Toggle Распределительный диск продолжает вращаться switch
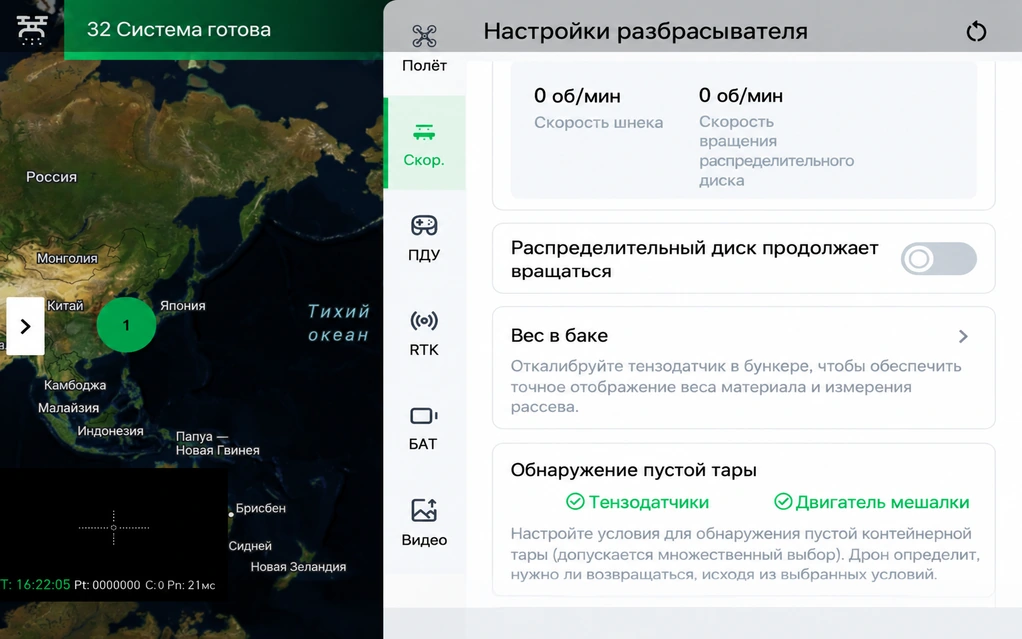Viewport: 1022px width, 639px height. (939, 259)
